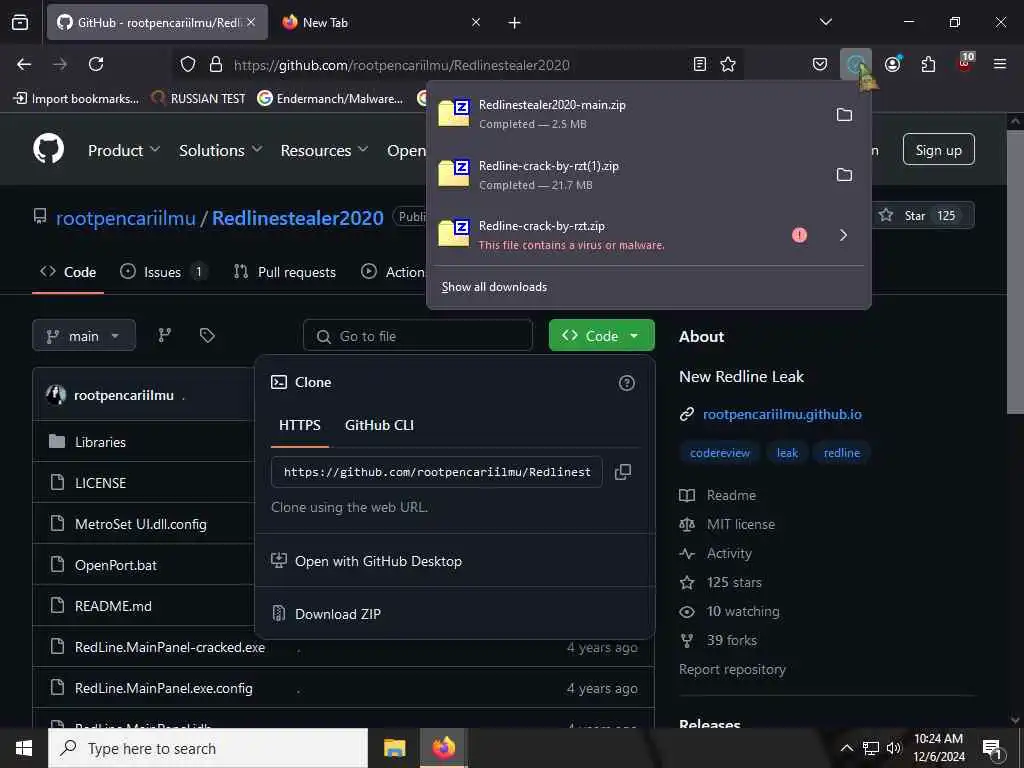The image size is (1024, 768).
Task: Click the Go to file search field
Action: click(418, 336)
